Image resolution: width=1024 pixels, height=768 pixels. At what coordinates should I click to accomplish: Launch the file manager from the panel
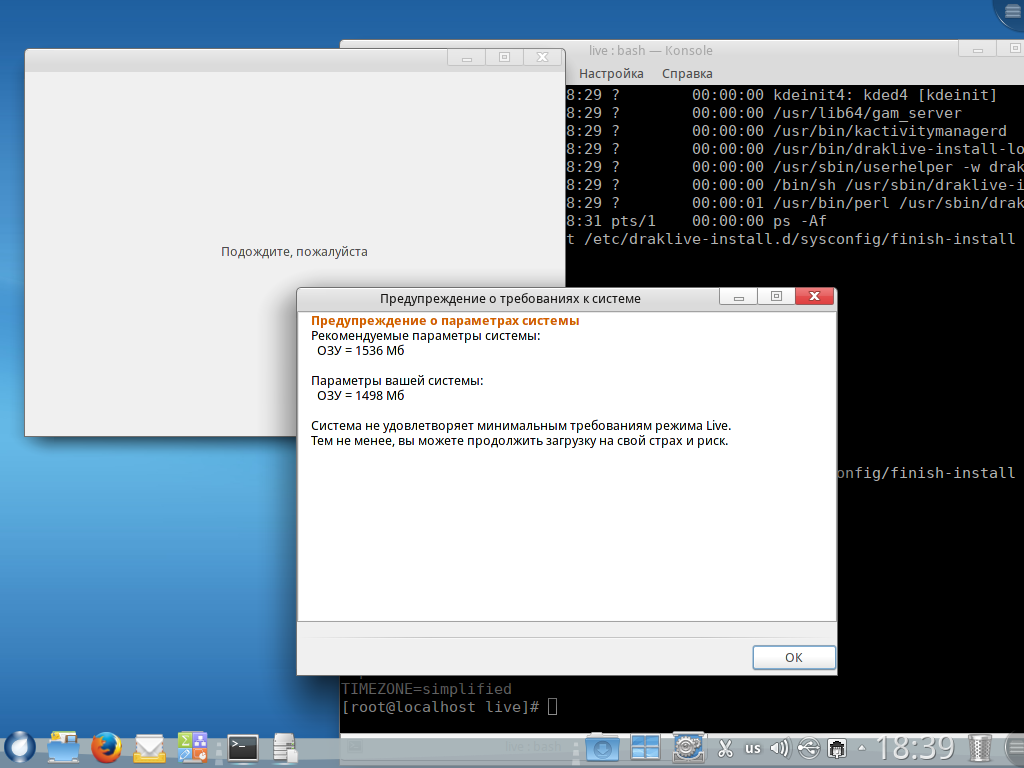(x=63, y=747)
